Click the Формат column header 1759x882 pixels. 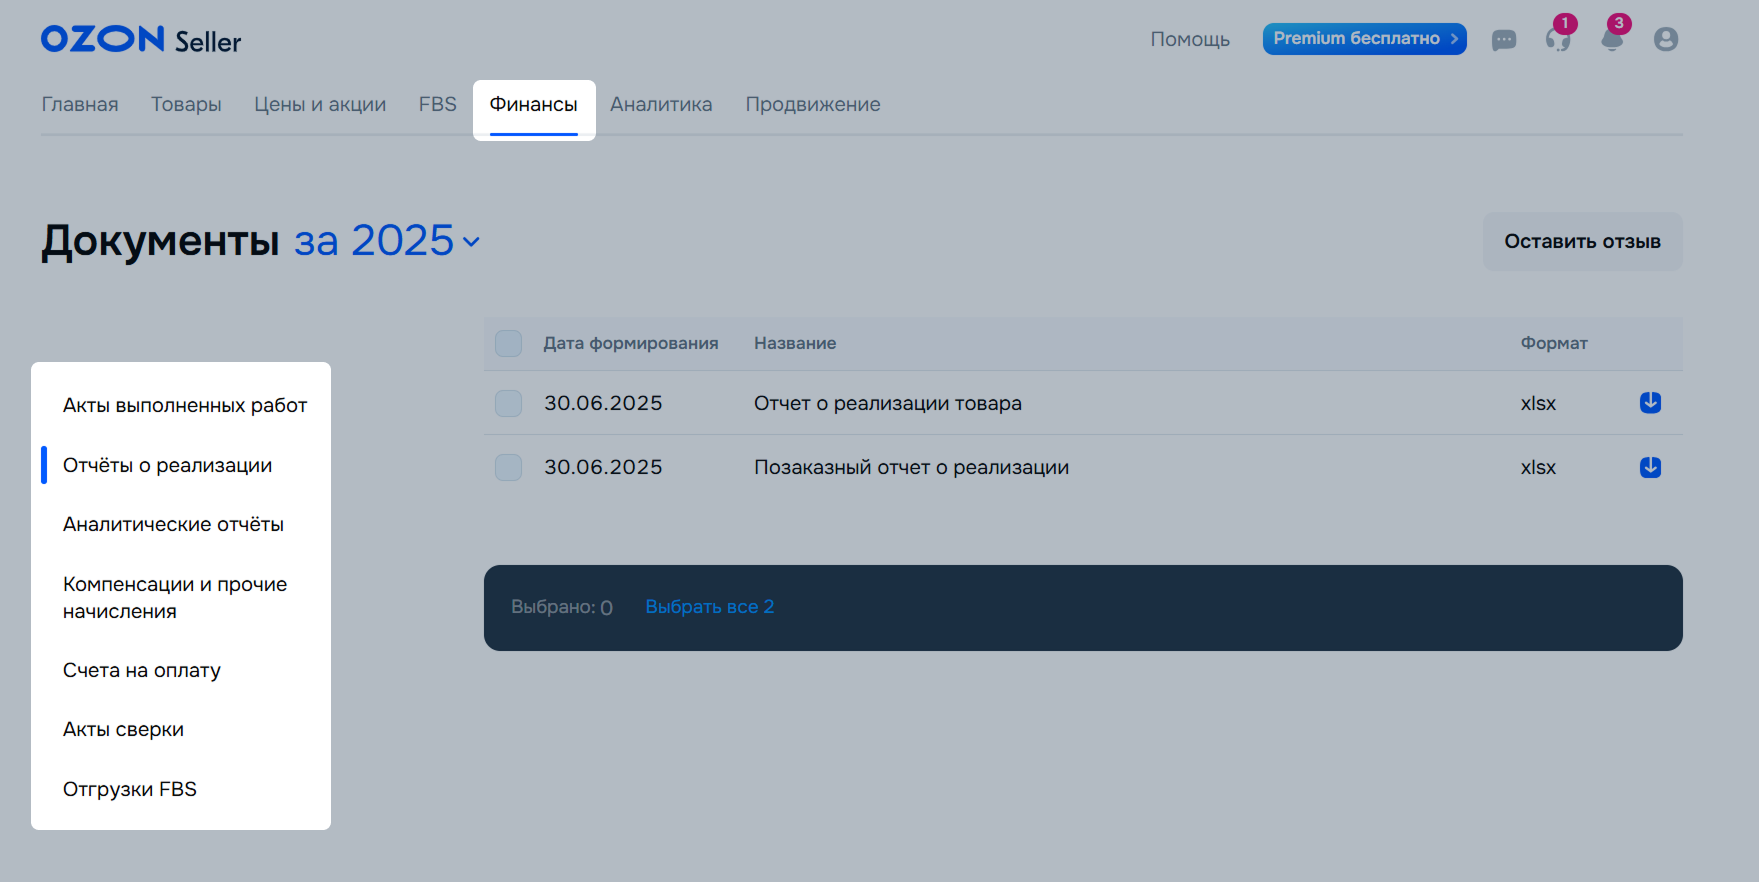pos(1554,343)
